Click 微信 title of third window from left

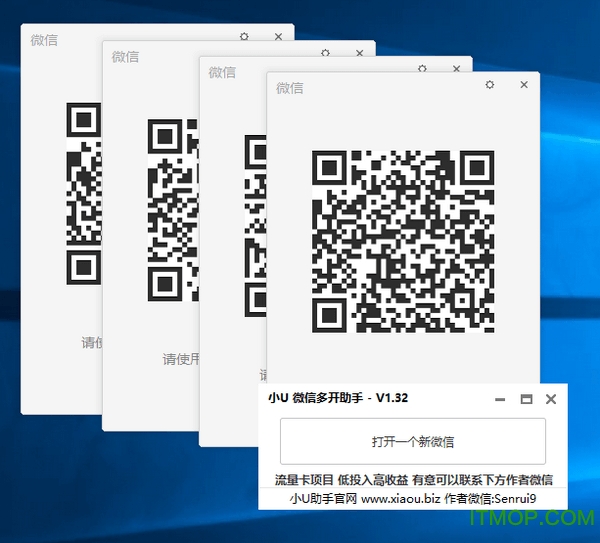(222, 72)
